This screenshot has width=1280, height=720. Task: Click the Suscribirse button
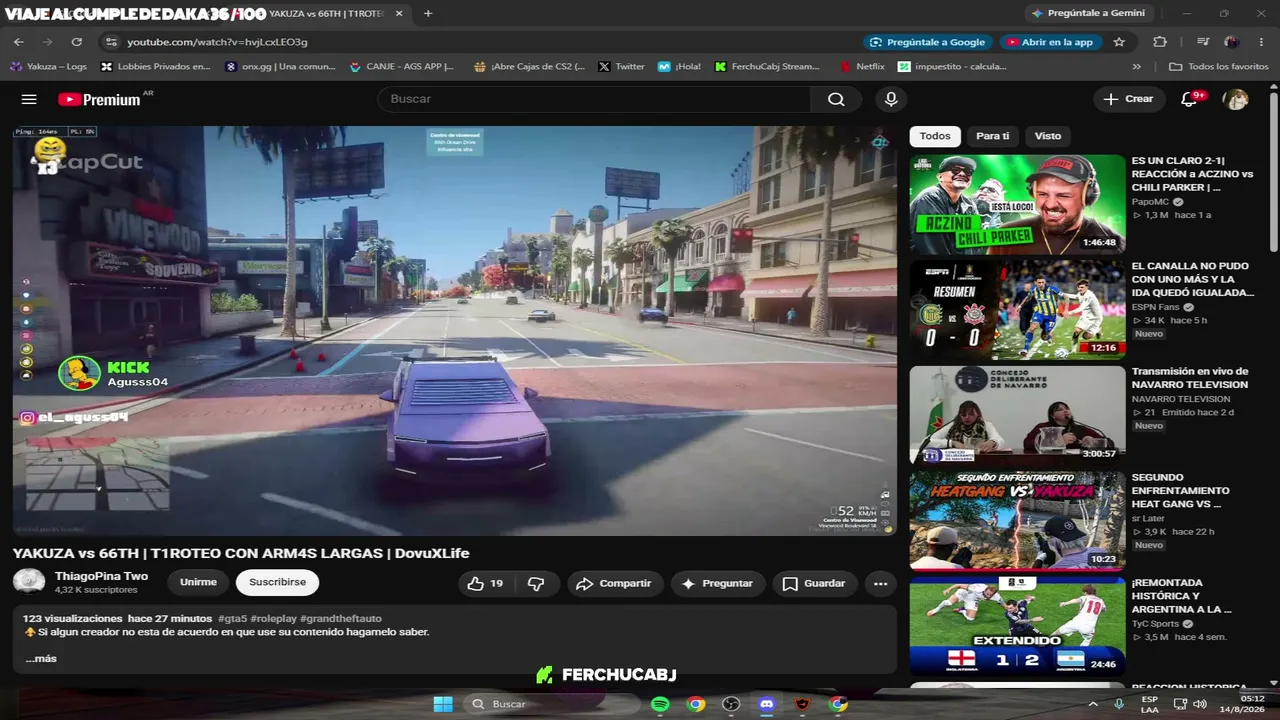277,582
